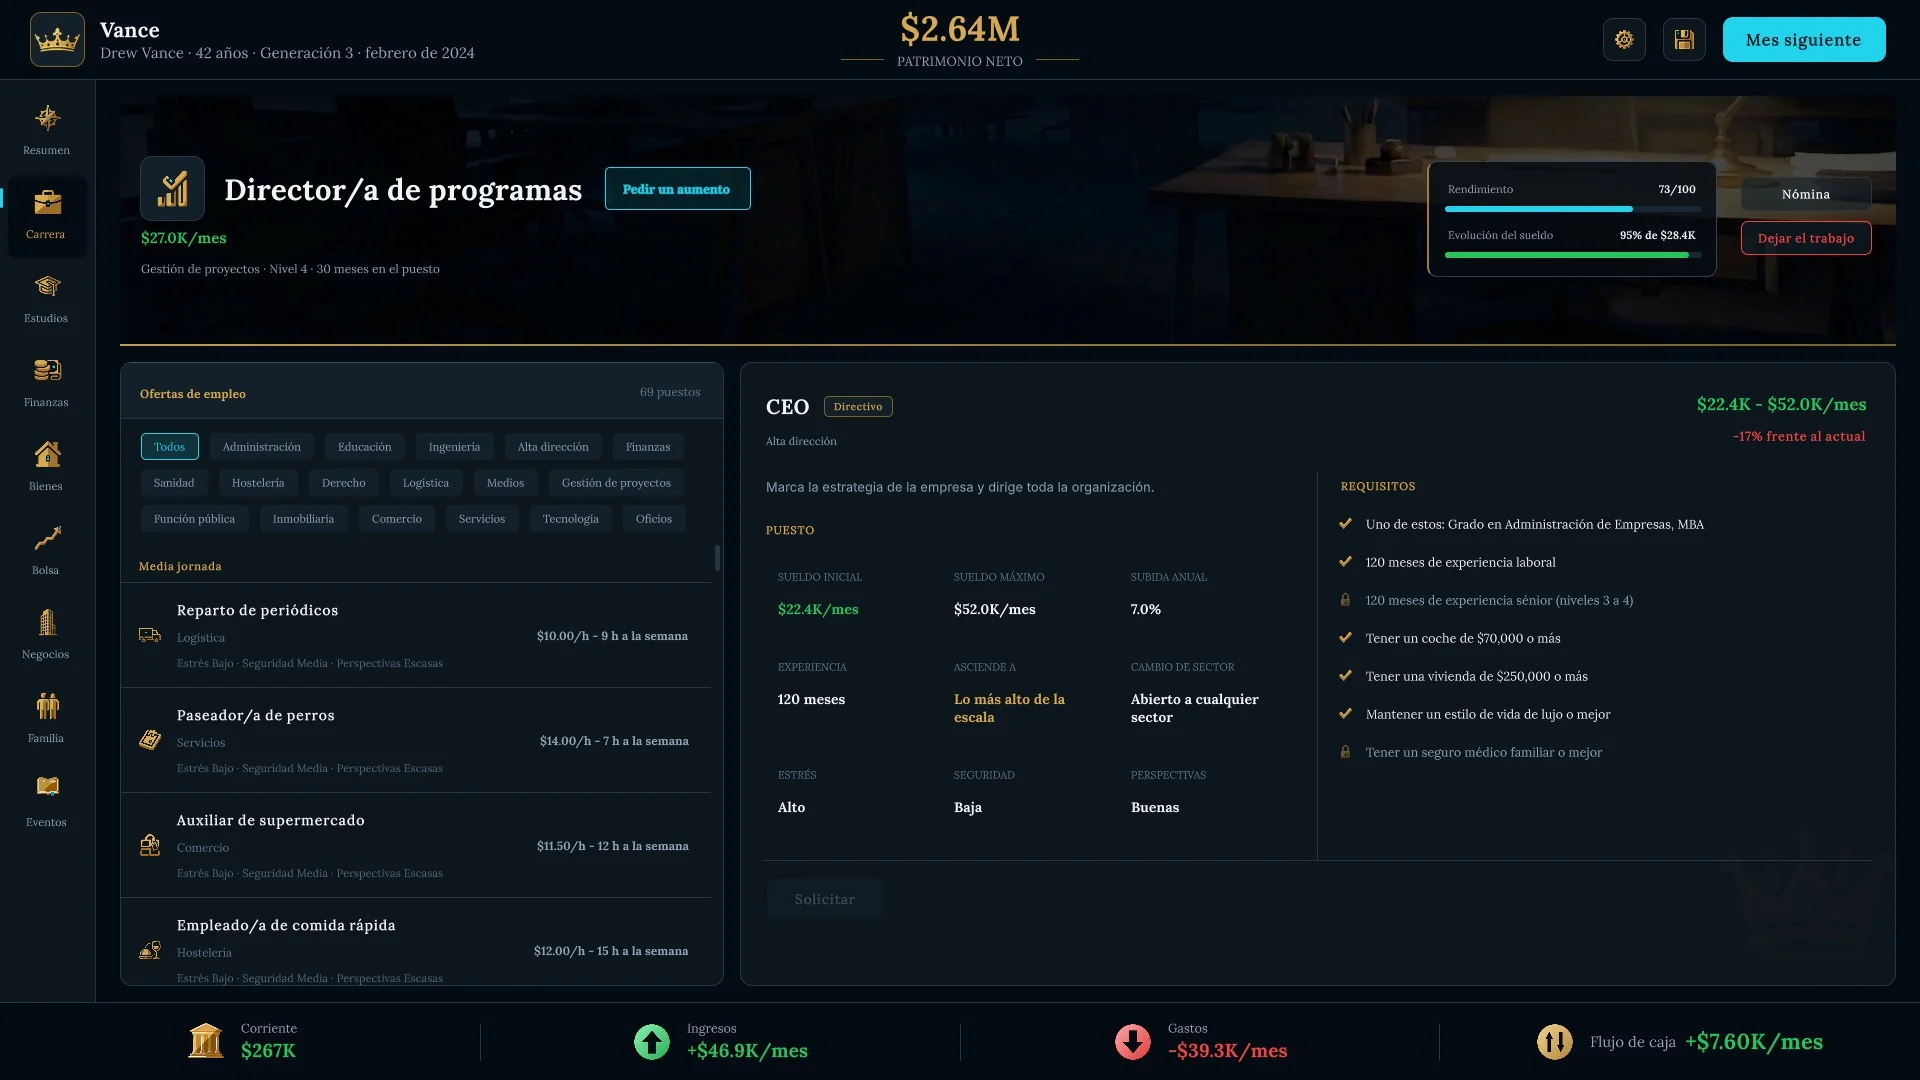Screen dimensions: 1920x1080
Task: Open Negocios building icon
Action: click(47, 623)
